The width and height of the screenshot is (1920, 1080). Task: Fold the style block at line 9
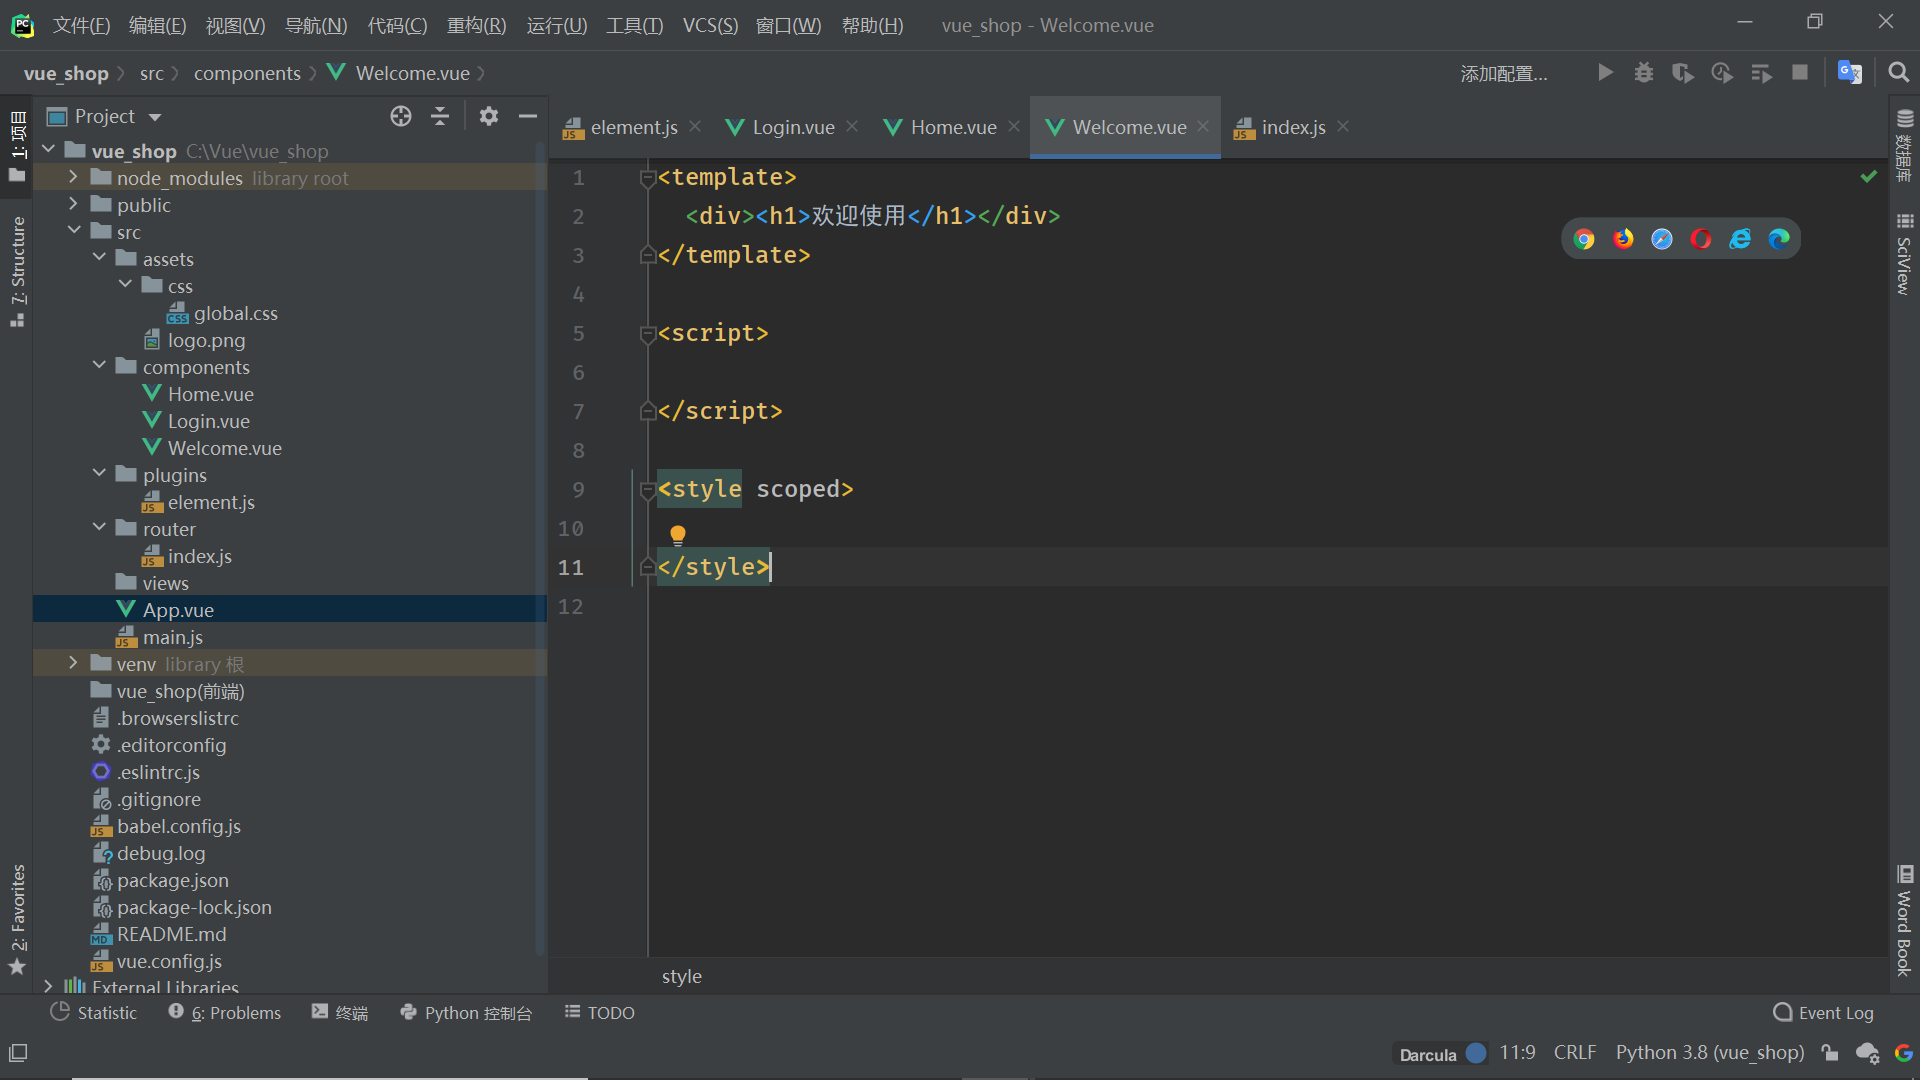(x=647, y=490)
